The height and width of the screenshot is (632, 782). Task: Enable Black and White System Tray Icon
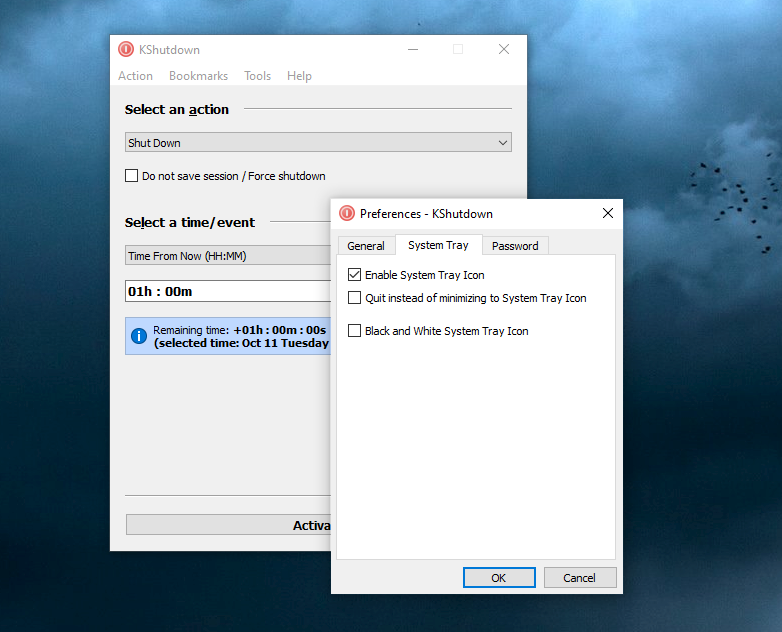pos(354,331)
